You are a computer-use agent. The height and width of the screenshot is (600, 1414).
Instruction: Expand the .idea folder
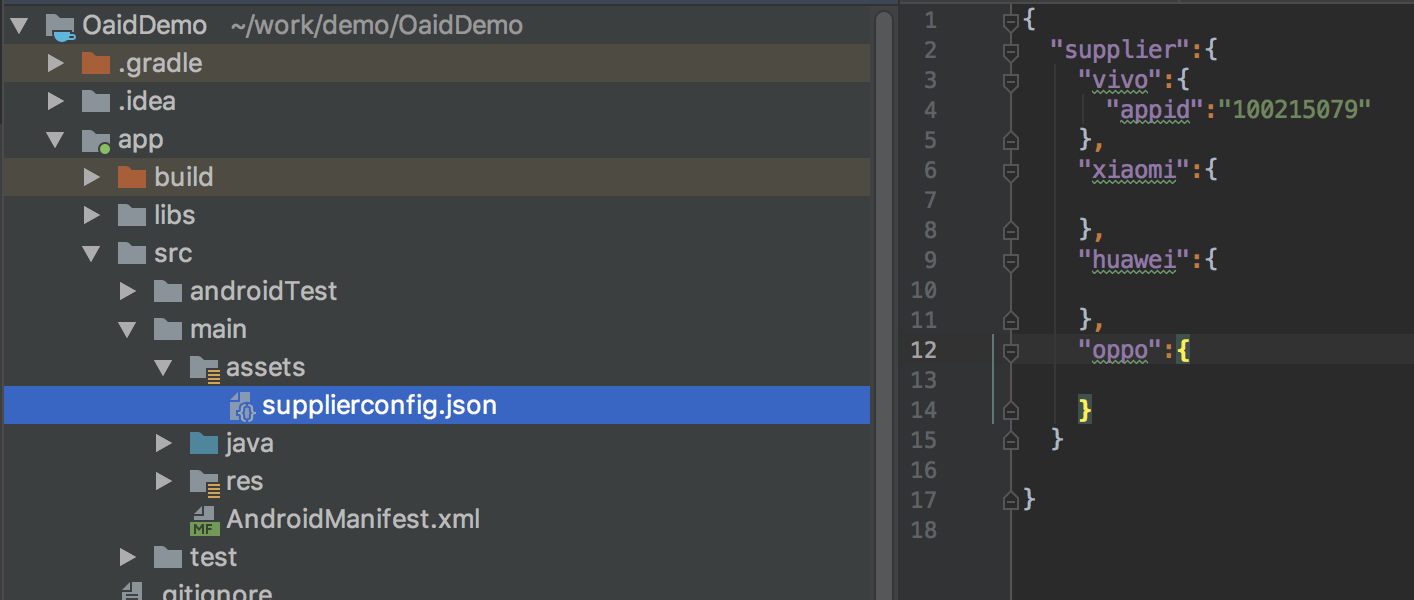[x=57, y=102]
